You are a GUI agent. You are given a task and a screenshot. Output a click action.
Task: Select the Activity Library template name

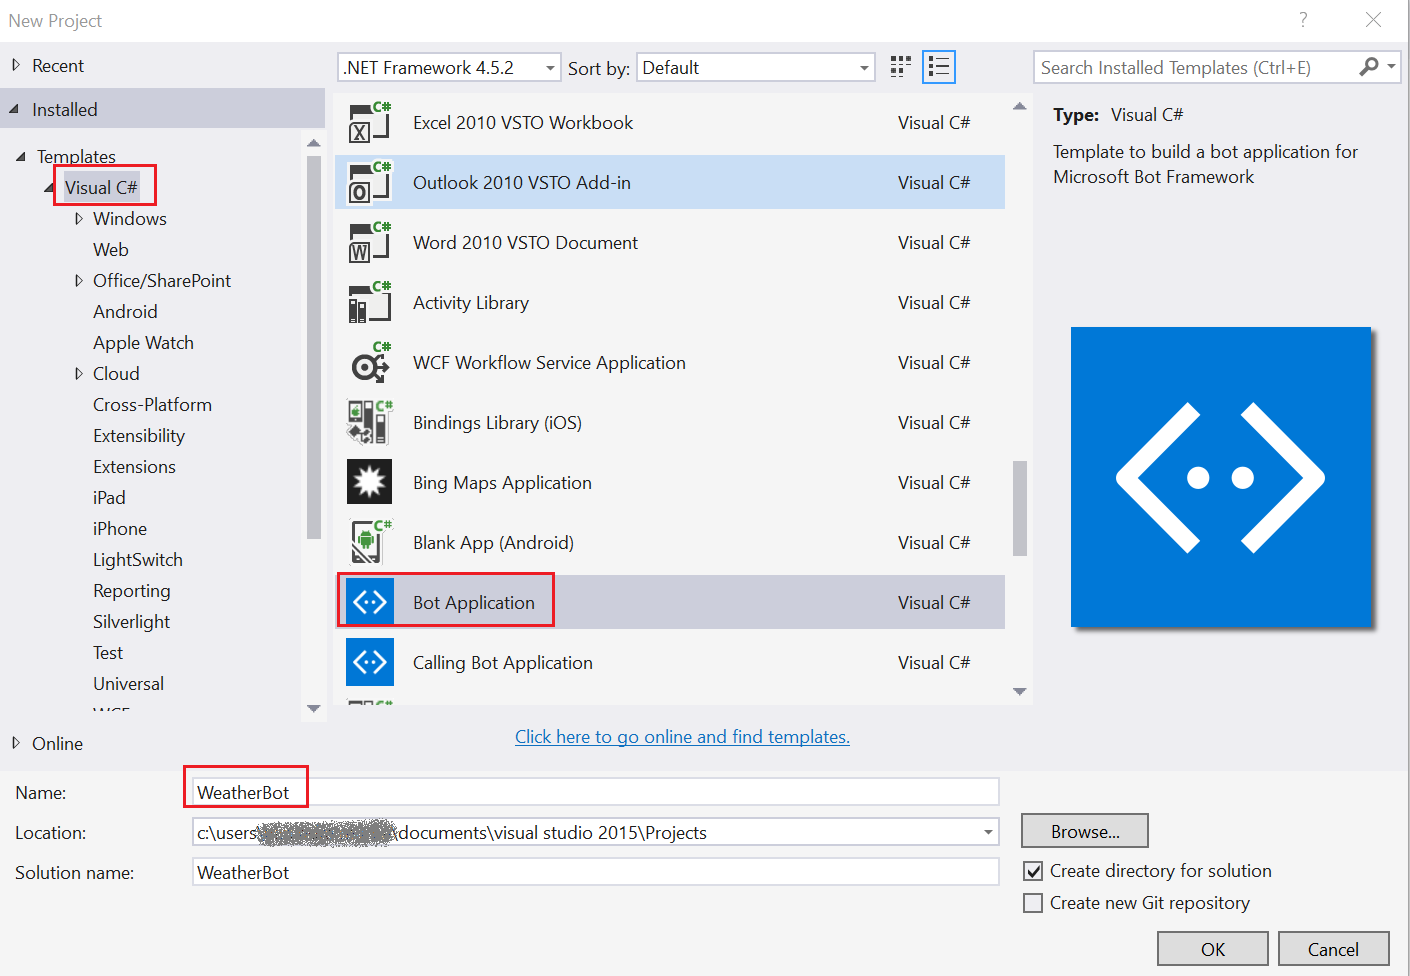(x=471, y=303)
